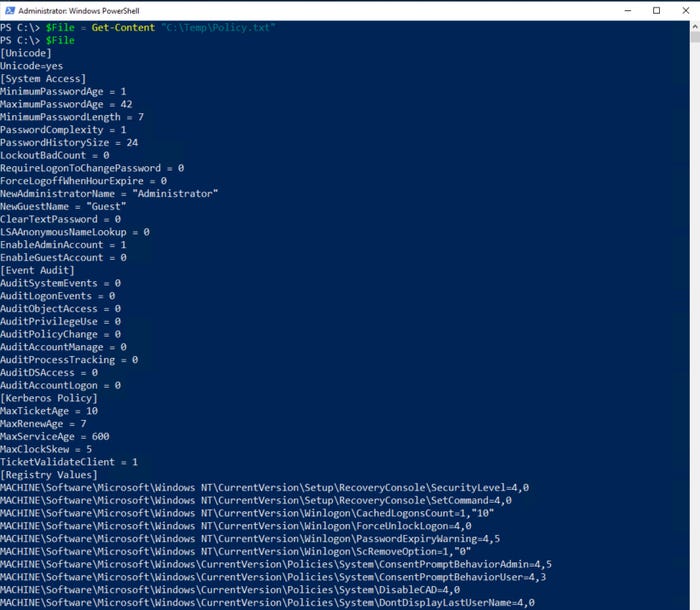Minimize the PowerShell window
Screen dimensions: 700x610
(x=628, y=10)
